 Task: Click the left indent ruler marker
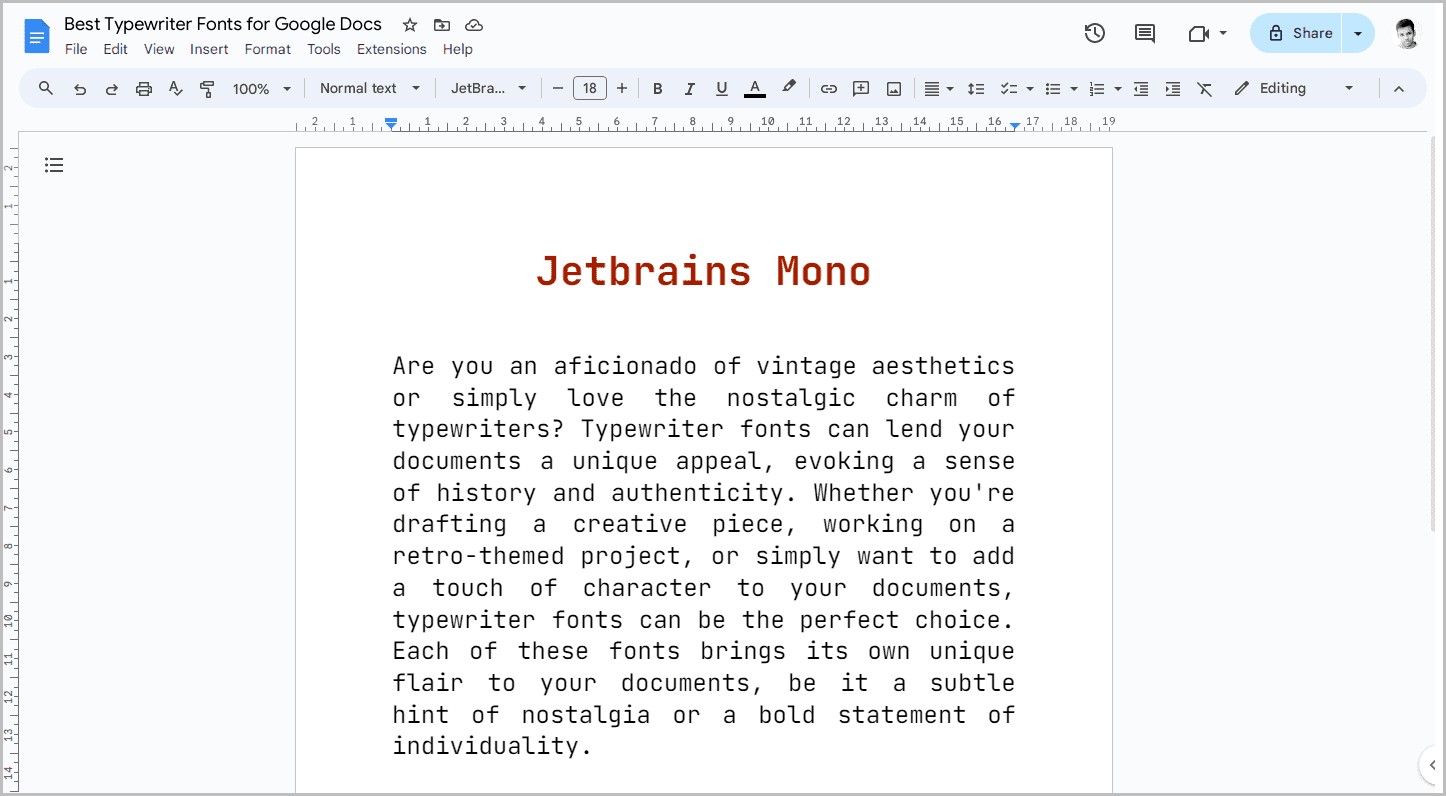click(391, 123)
